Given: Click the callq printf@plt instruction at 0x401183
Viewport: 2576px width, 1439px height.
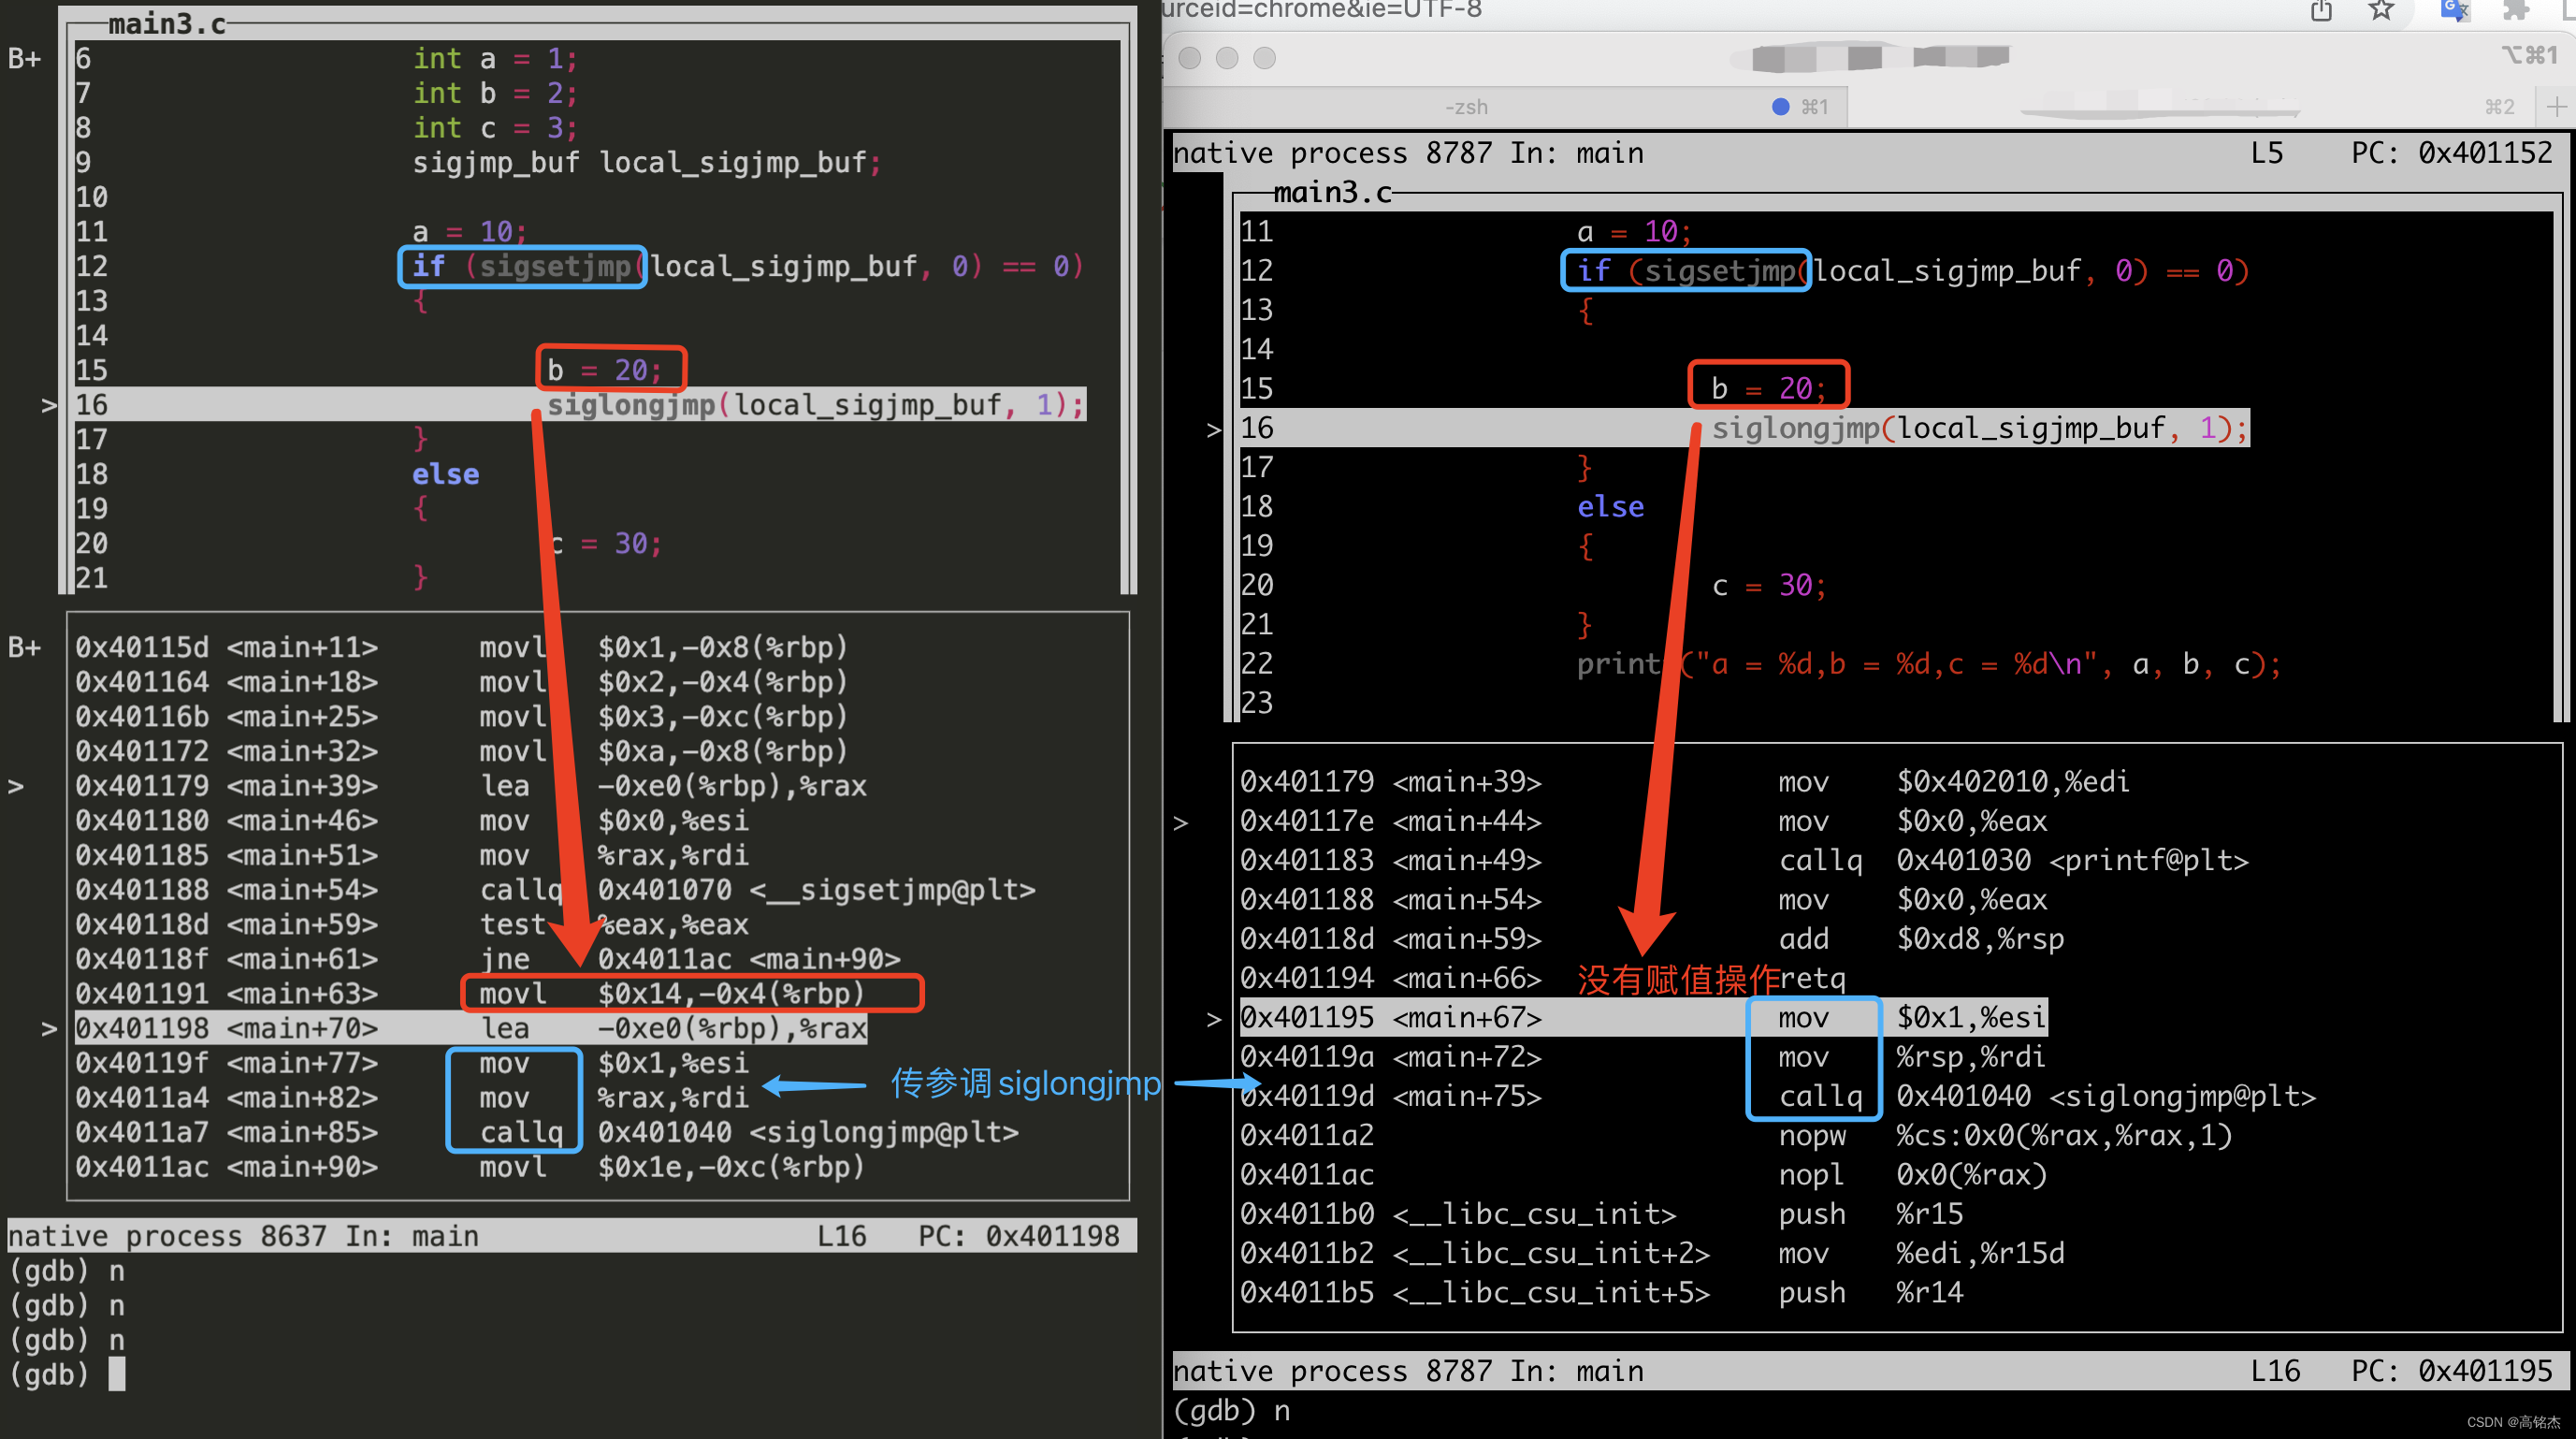Looking at the screenshot, I should pyautogui.click(x=2013, y=860).
